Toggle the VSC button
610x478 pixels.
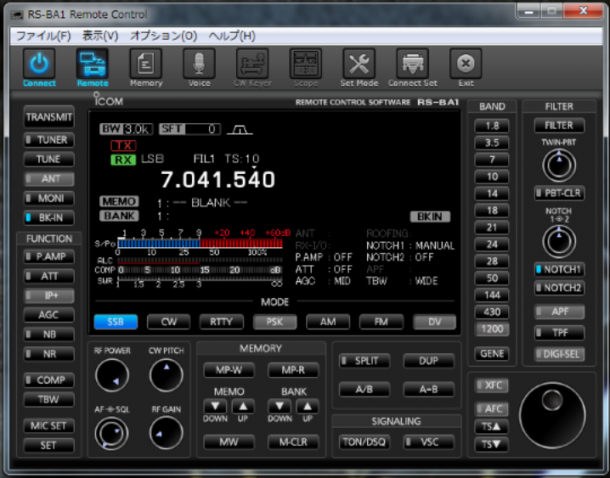(x=429, y=442)
